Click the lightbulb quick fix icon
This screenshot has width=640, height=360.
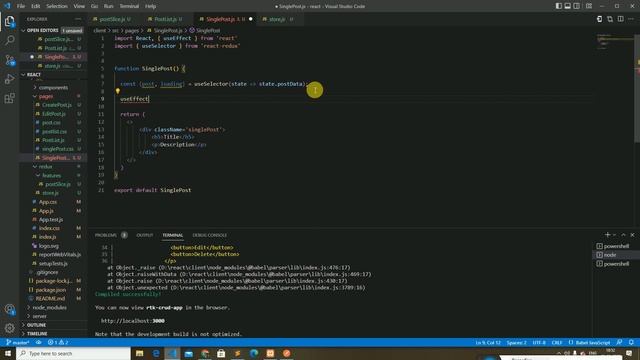(118, 91)
